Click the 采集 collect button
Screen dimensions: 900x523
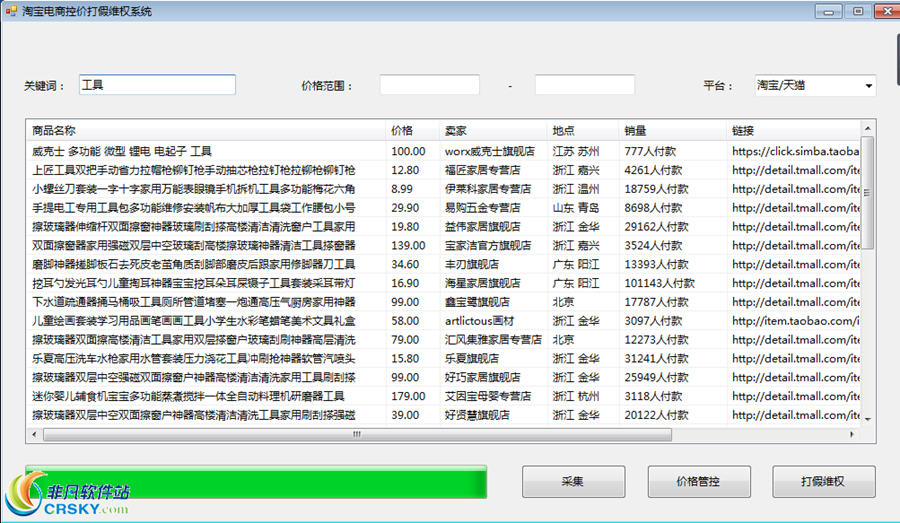pos(573,482)
